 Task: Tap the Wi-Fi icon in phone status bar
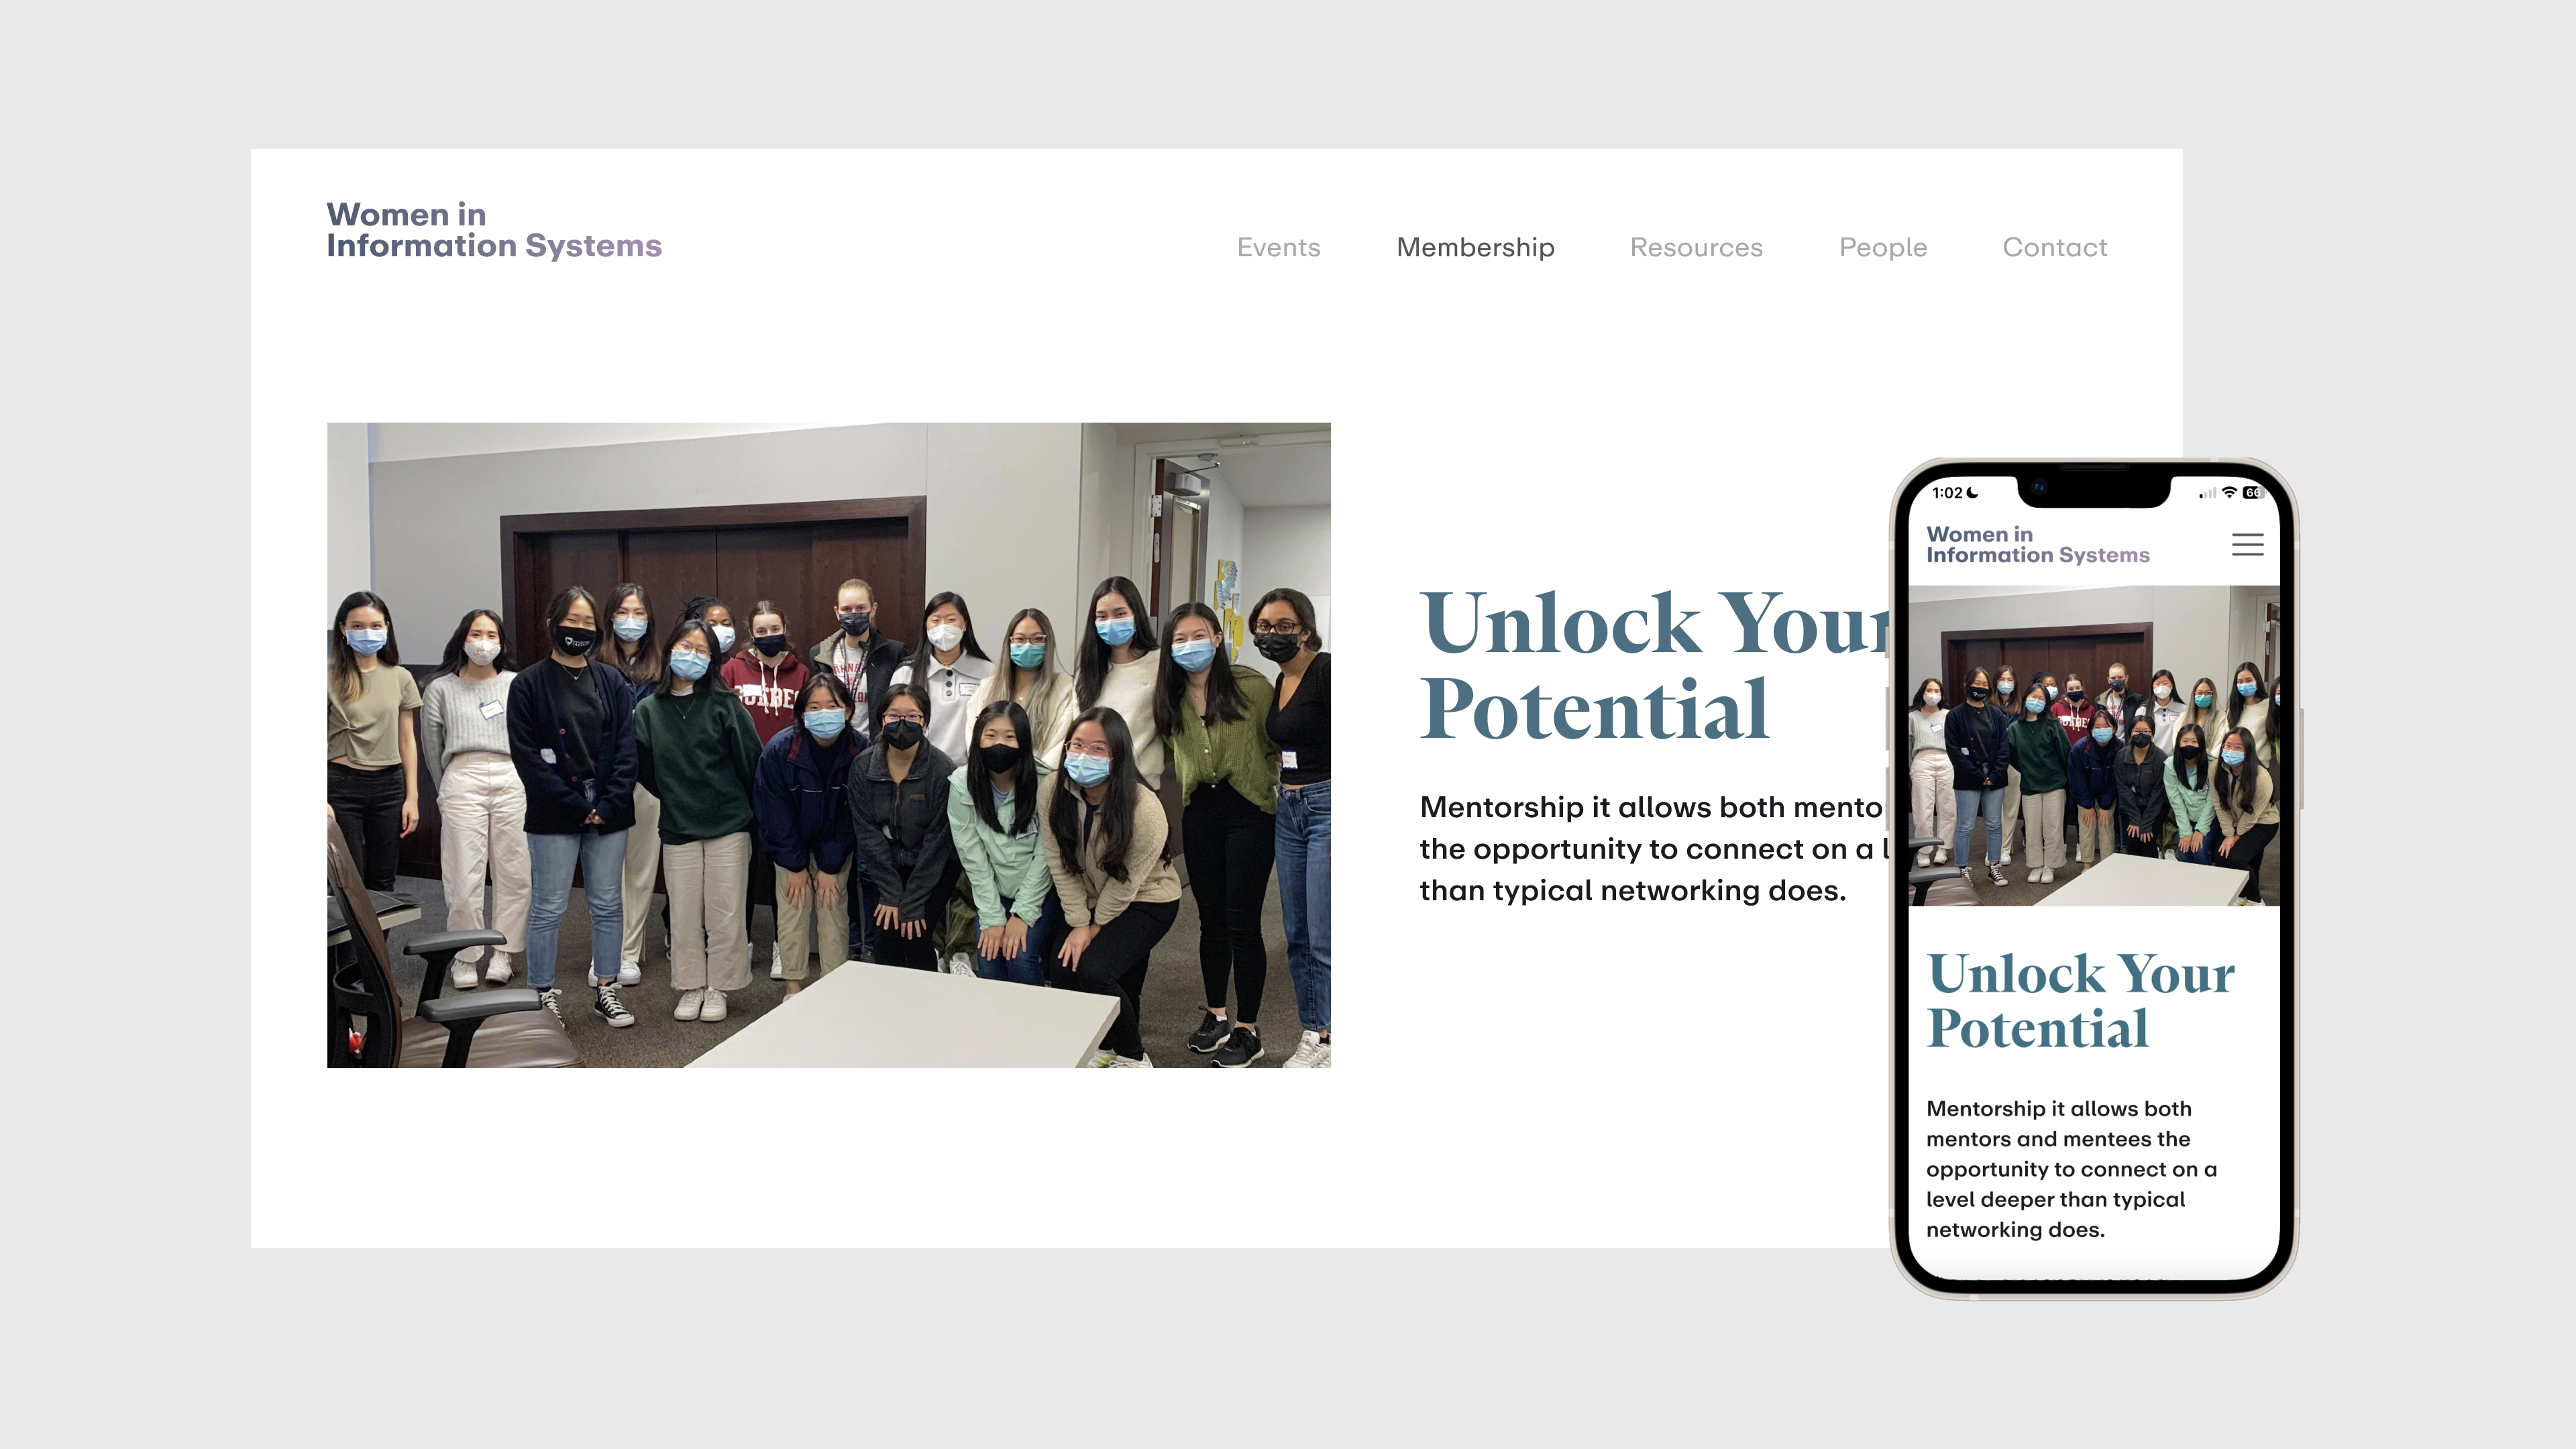(2229, 493)
